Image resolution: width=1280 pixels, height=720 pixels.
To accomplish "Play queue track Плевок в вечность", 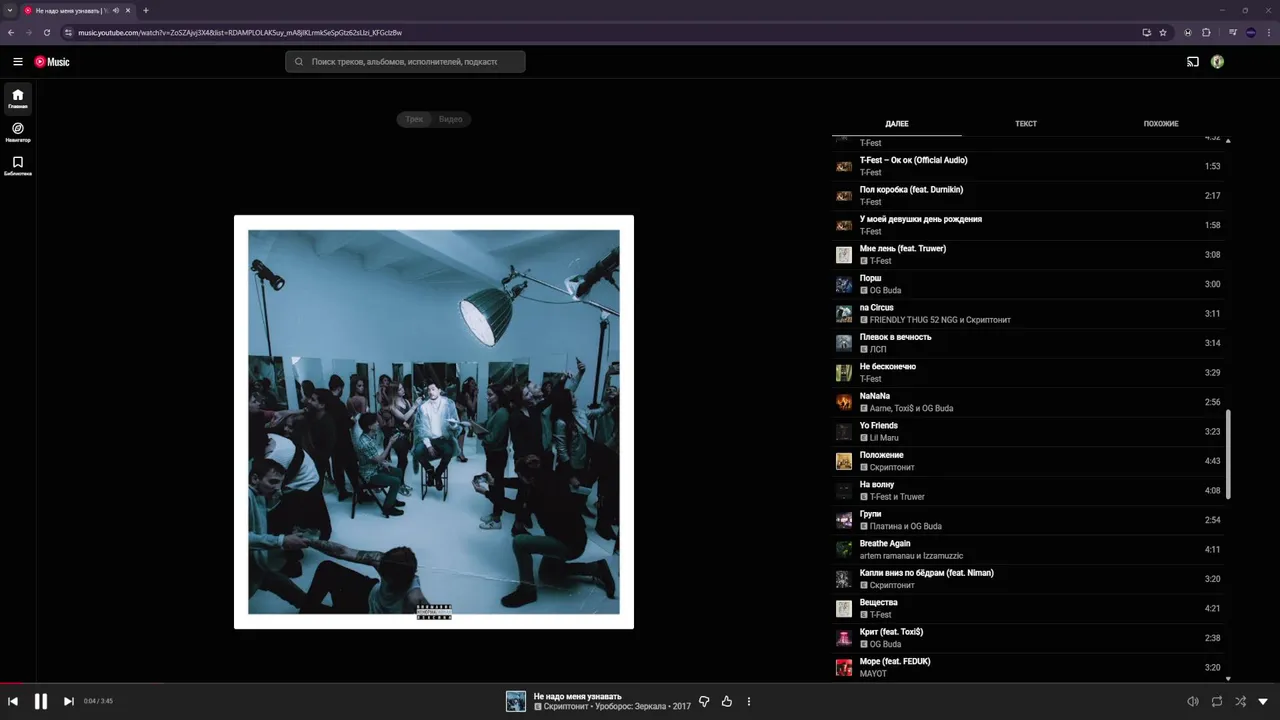I will [x=1029, y=343].
